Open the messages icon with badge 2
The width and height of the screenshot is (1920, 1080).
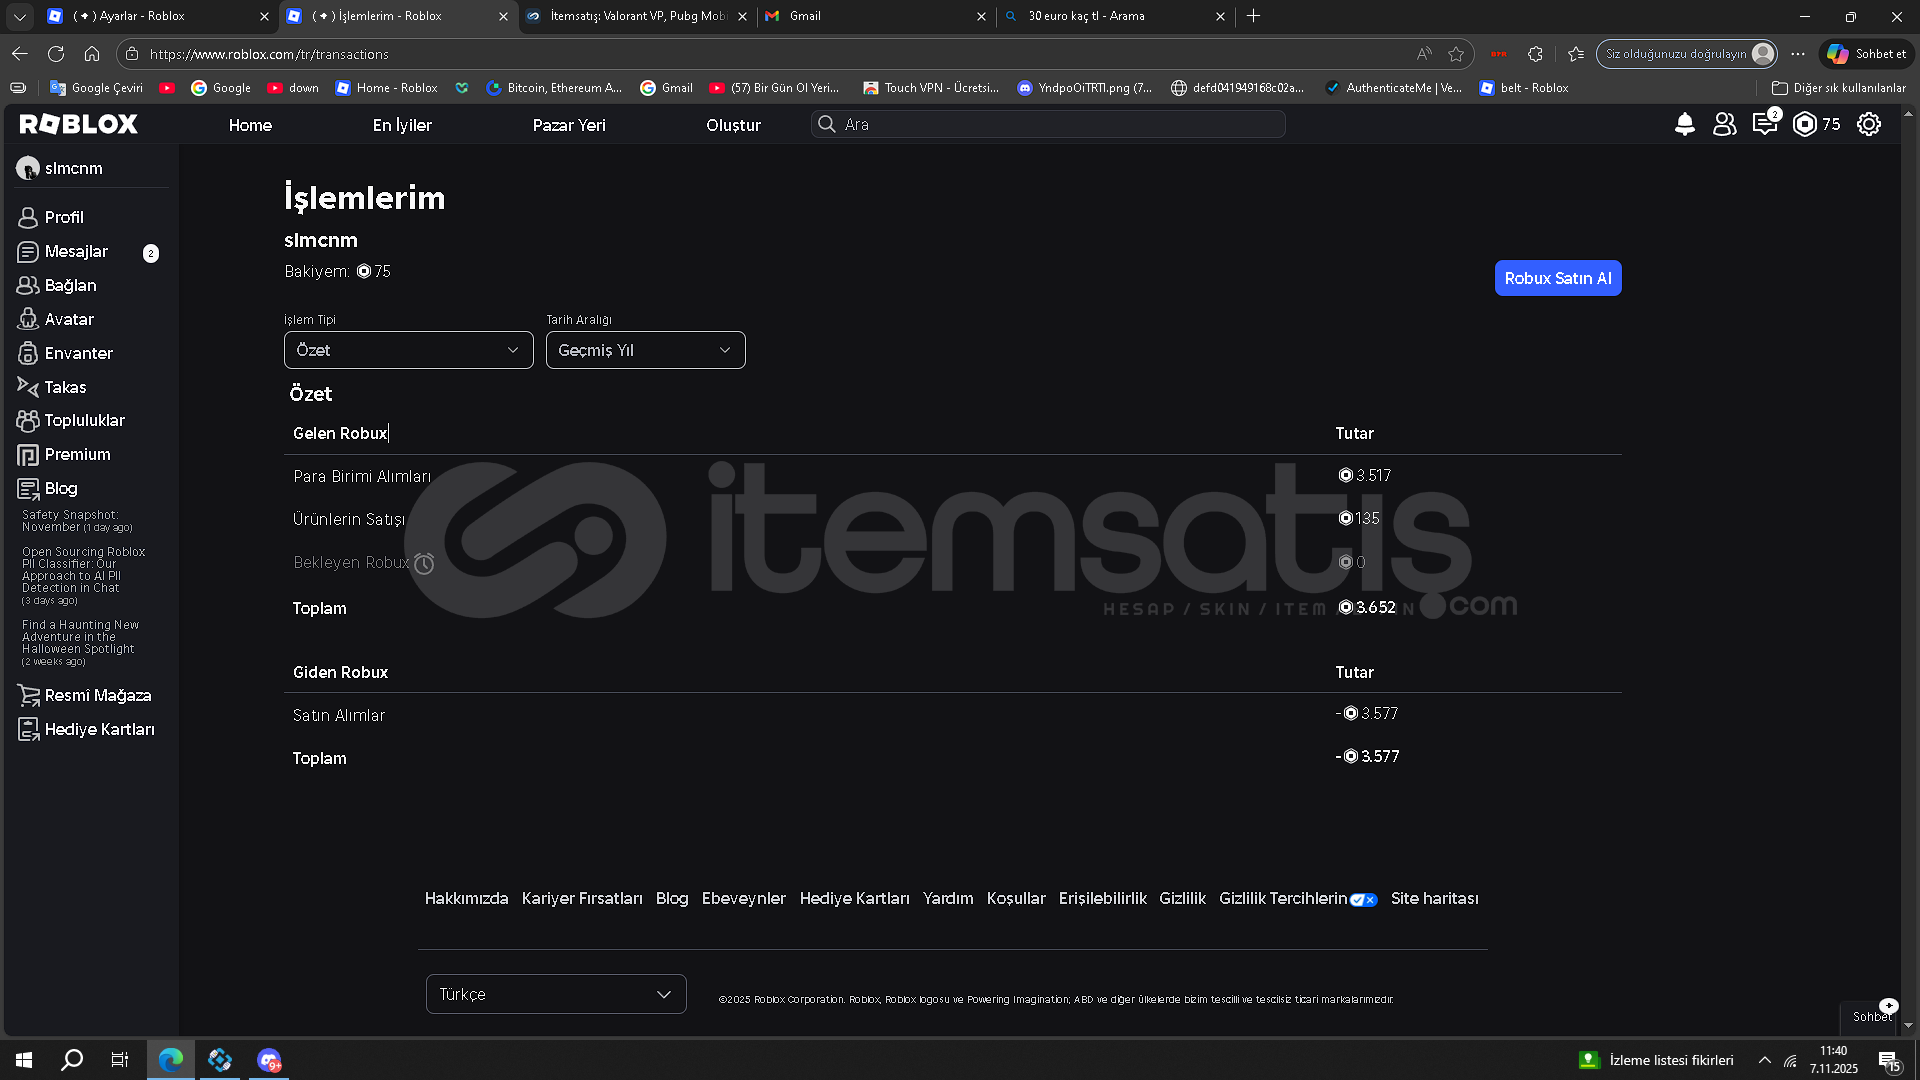1764,124
